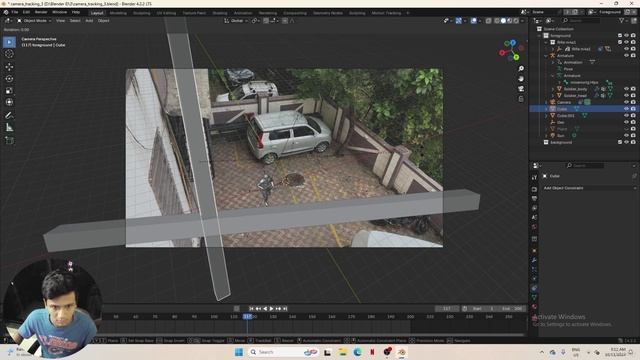Open File Explorer from the taskbar

342,352
